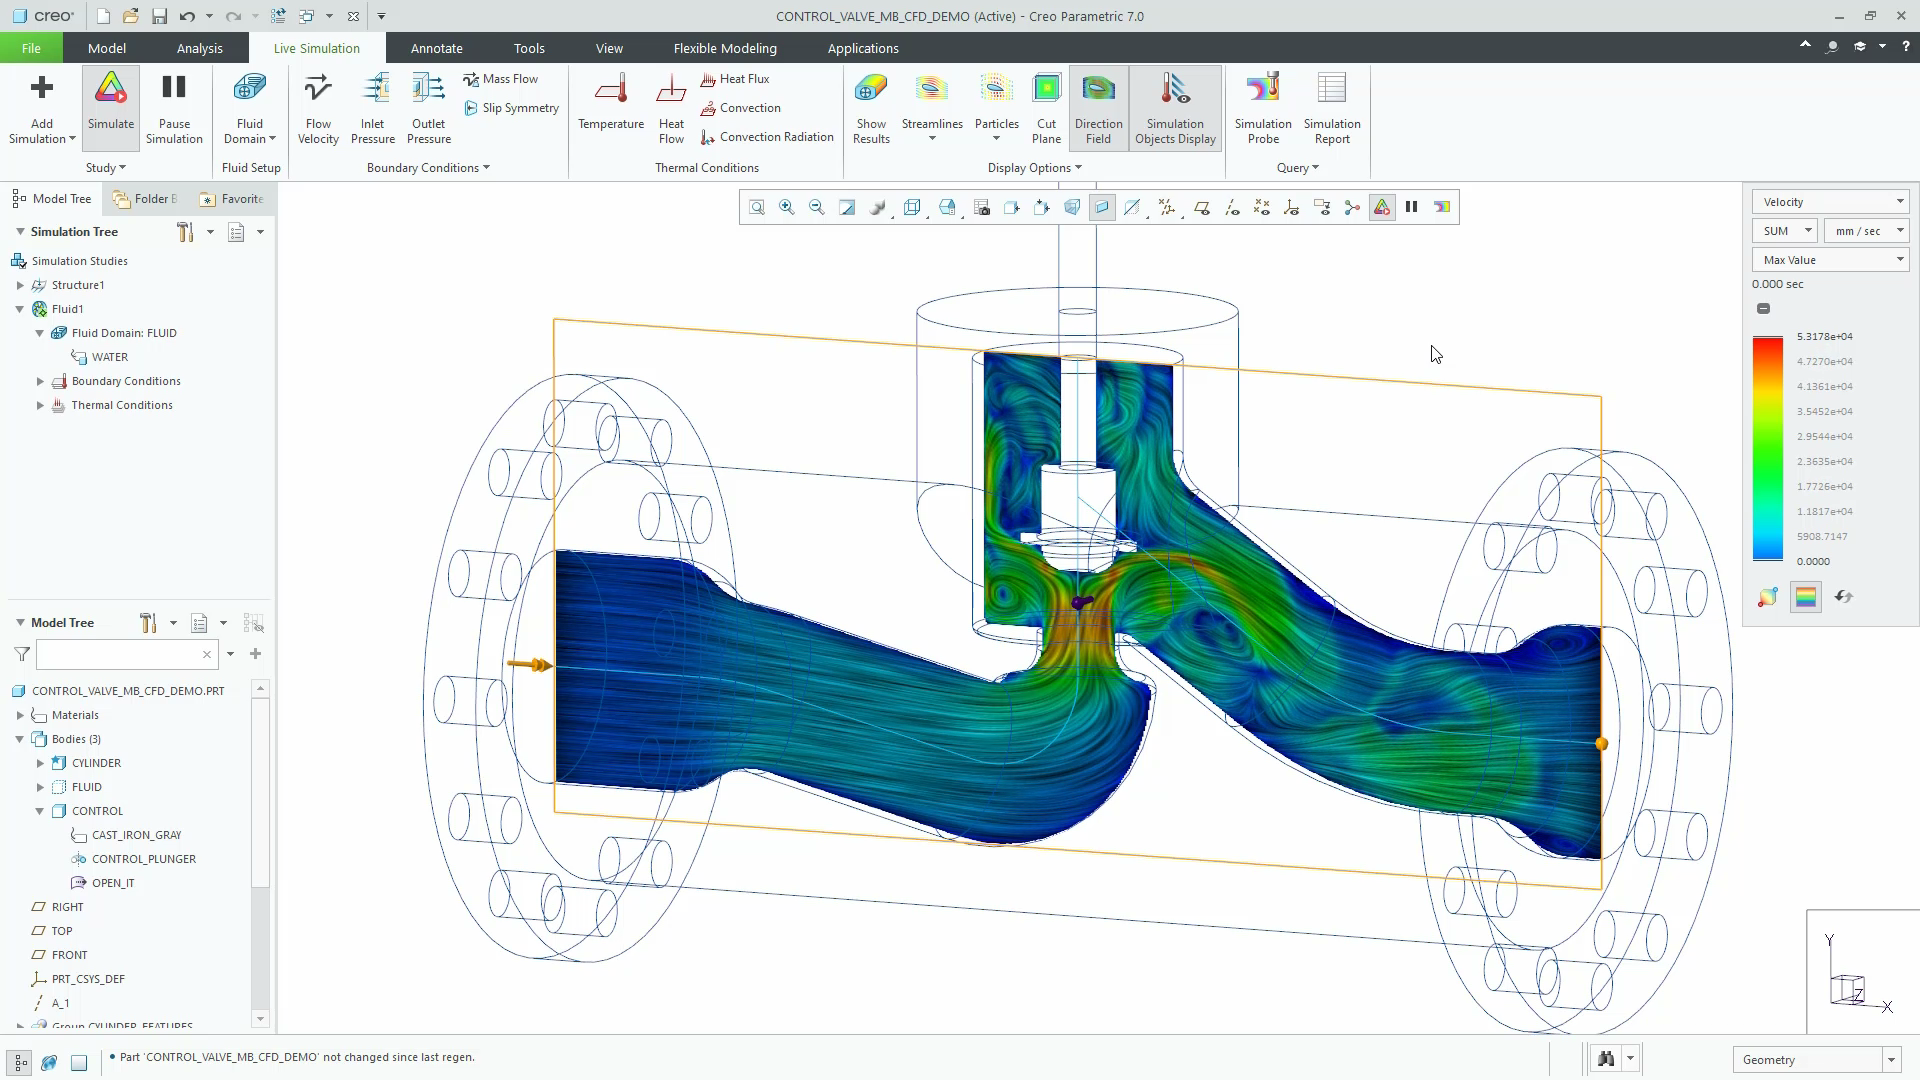Add a Temperature thermal condition
1920x1080 pixels.
point(611,102)
